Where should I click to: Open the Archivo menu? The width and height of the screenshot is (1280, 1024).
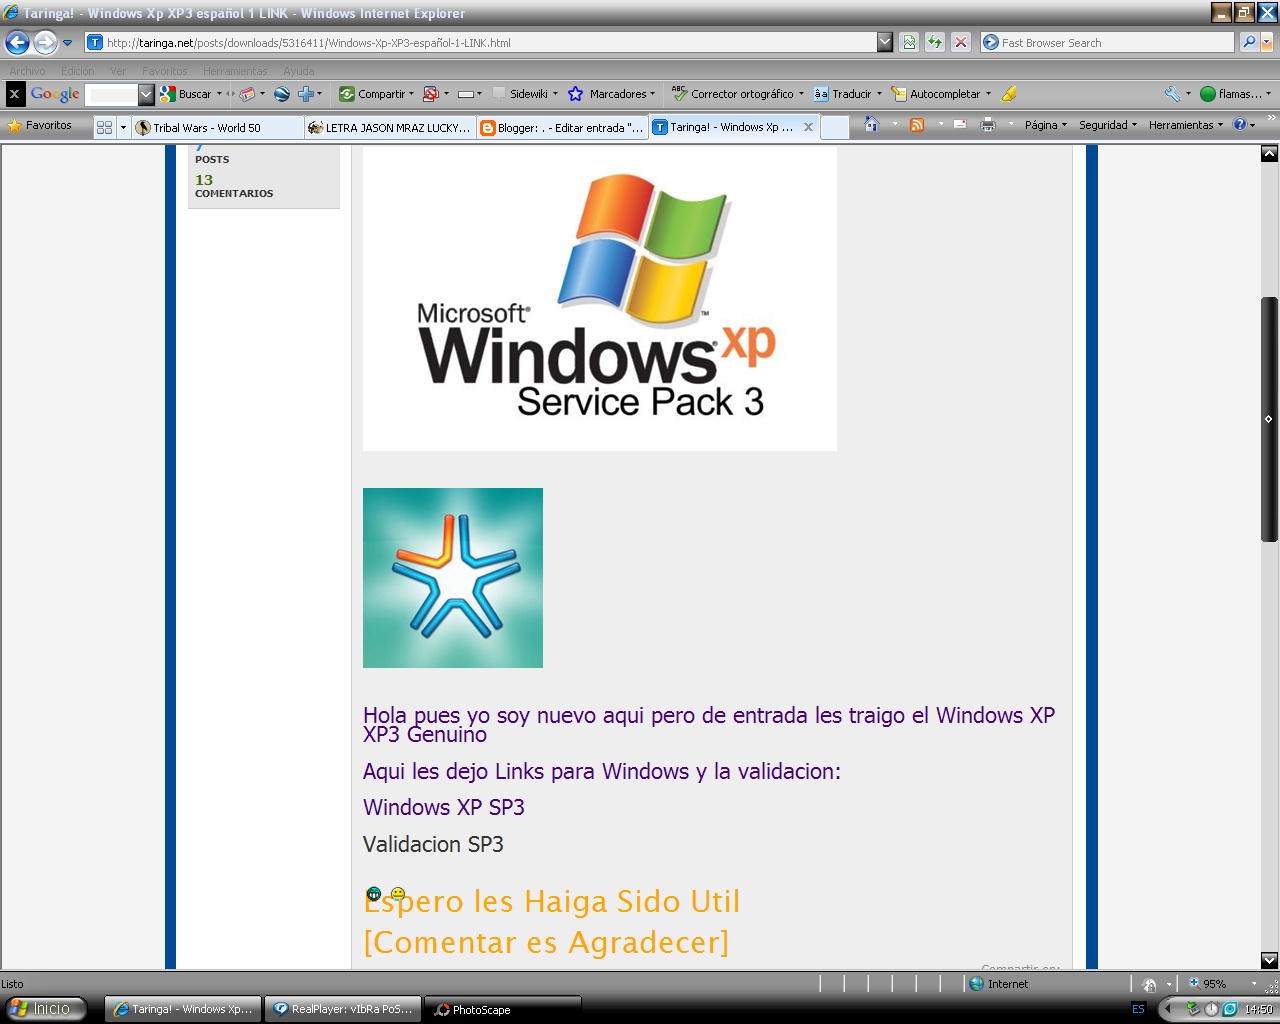[27, 71]
